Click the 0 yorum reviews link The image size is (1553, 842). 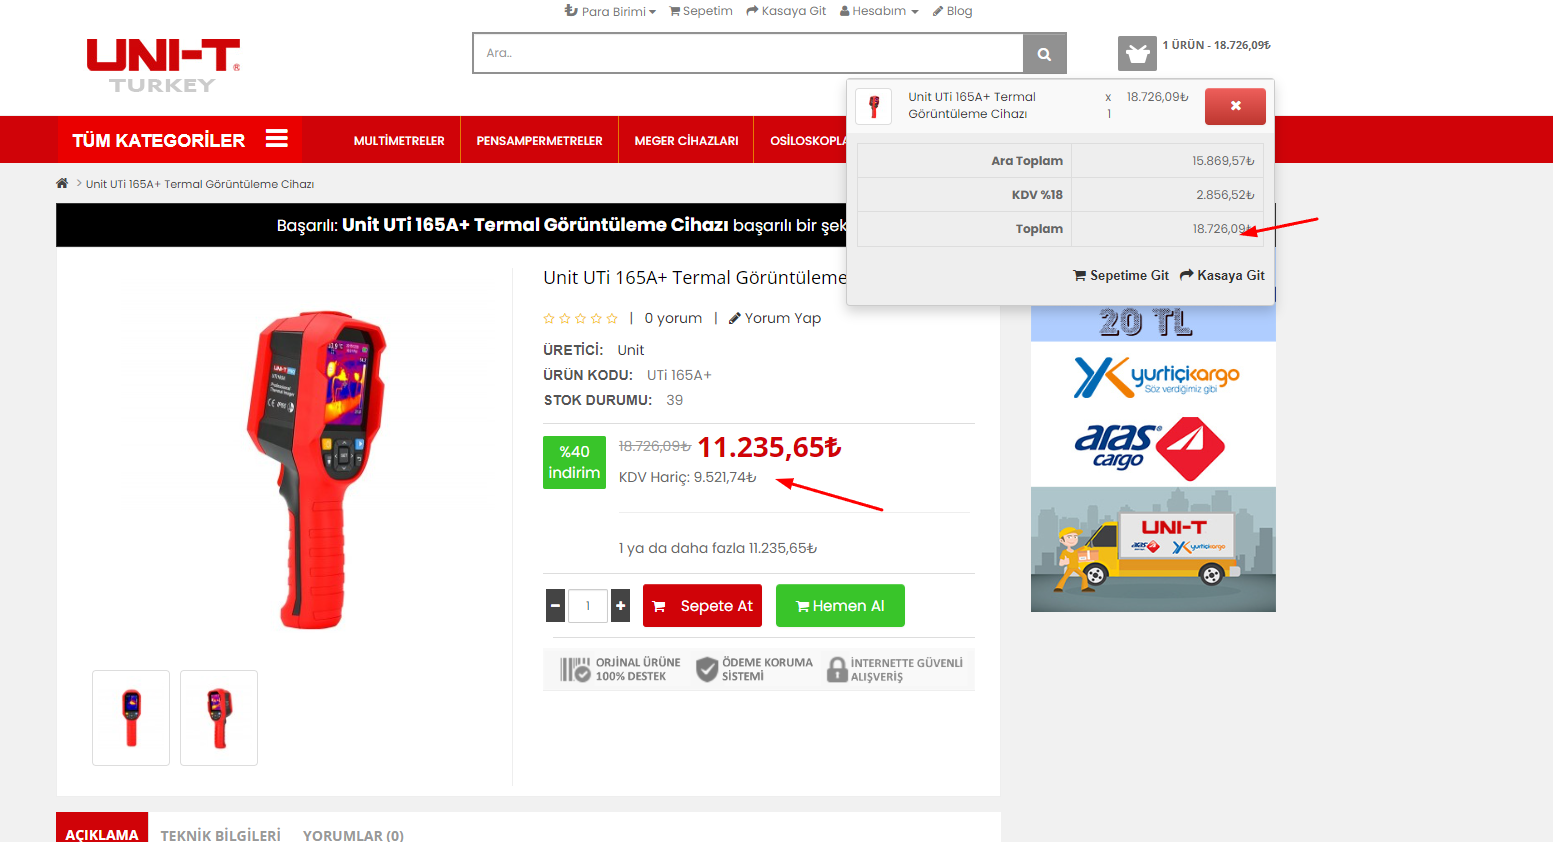[x=673, y=318]
